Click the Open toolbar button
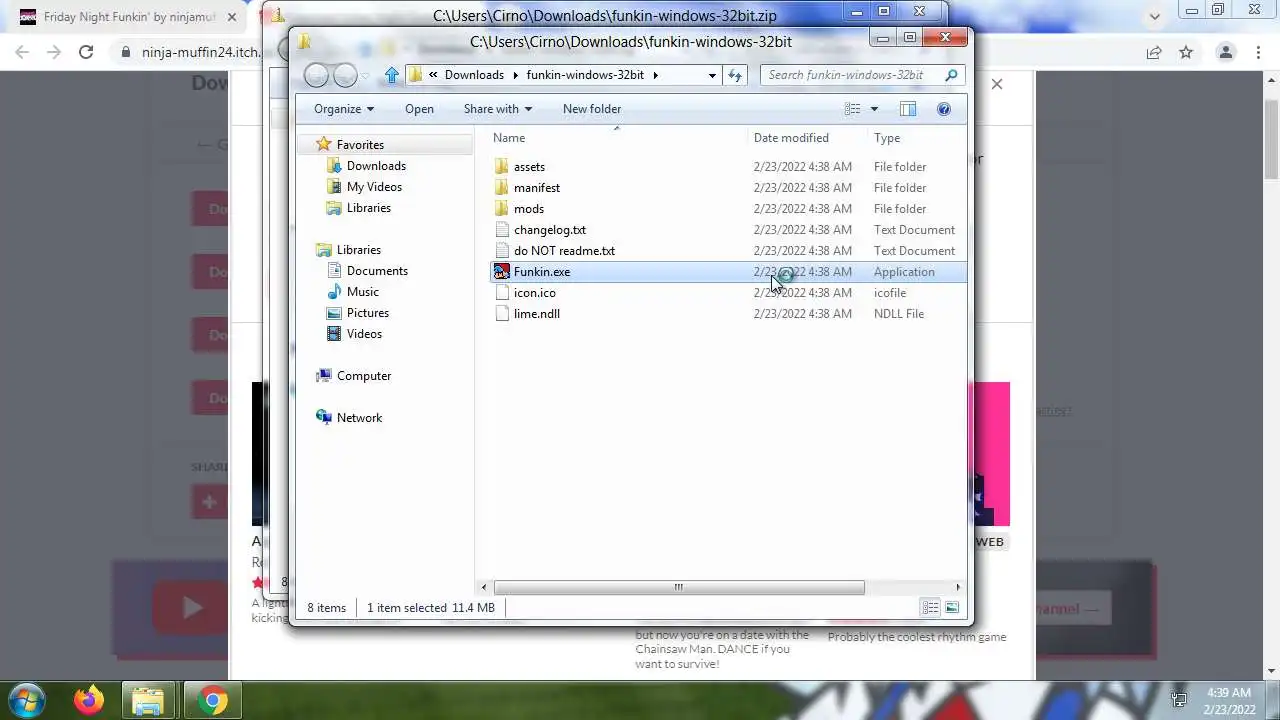Image resolution: width=1280 pixels, height=720 pixels. 419,109
